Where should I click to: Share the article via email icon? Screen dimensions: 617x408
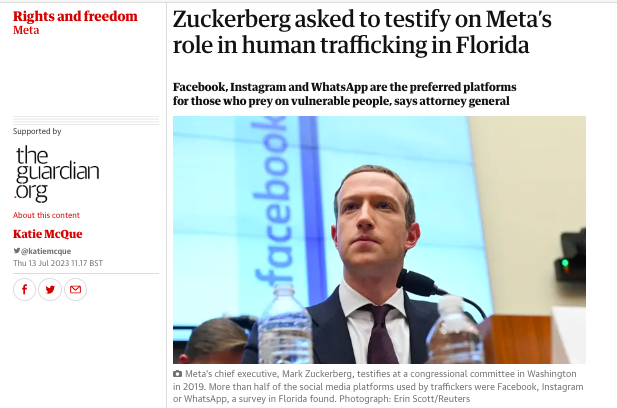tap(73, 290)
